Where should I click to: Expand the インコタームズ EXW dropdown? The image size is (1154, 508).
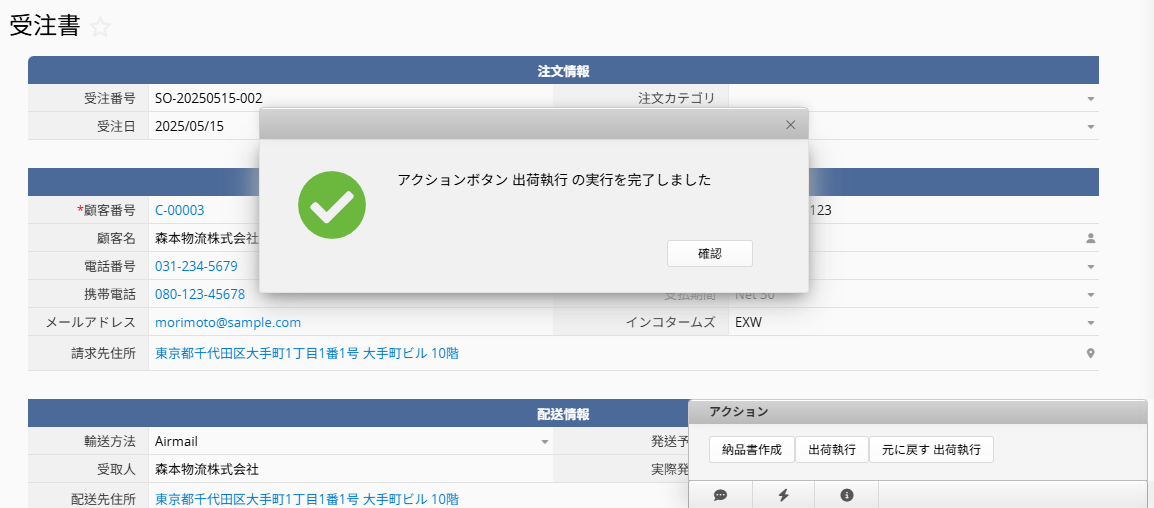tap(1091, 322)
